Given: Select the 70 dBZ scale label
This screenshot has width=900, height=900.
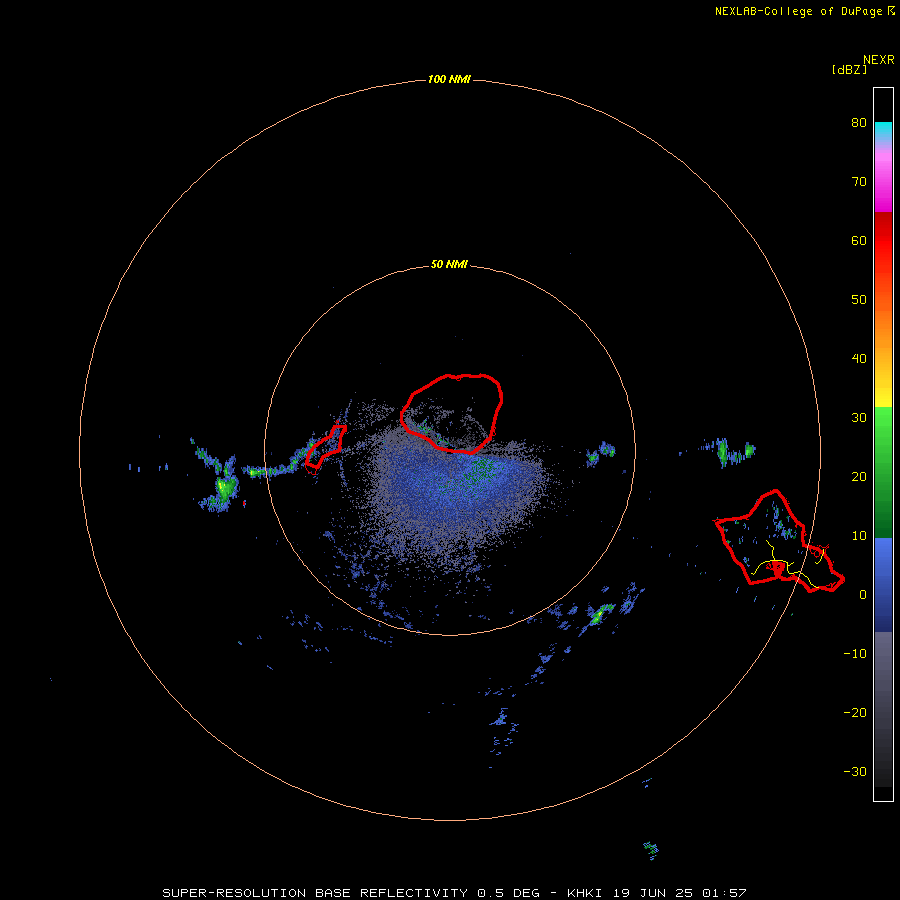Looking at the screenshot, I should click(859, 182).
